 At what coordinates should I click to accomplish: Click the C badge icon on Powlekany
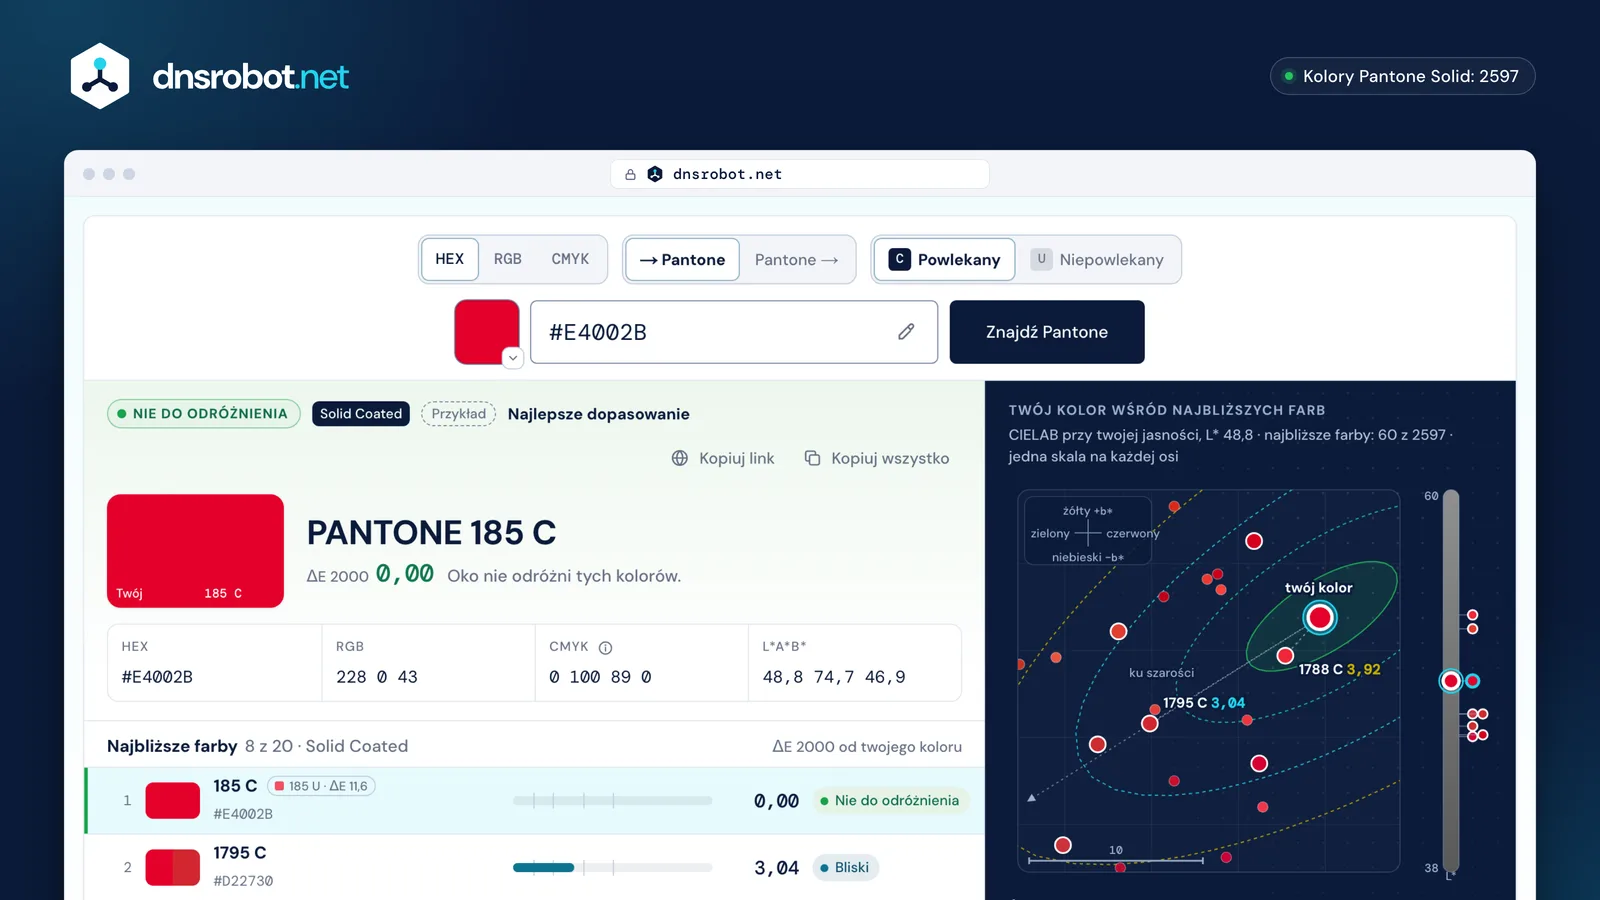[900, 259]
